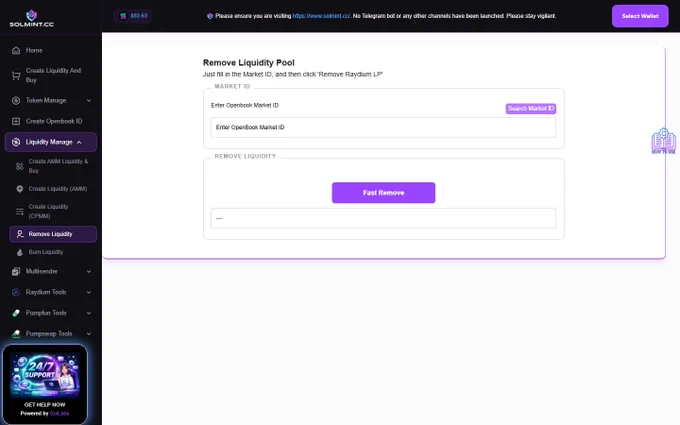Collapse the Liquidity Manage chevron

pos(79,142)
